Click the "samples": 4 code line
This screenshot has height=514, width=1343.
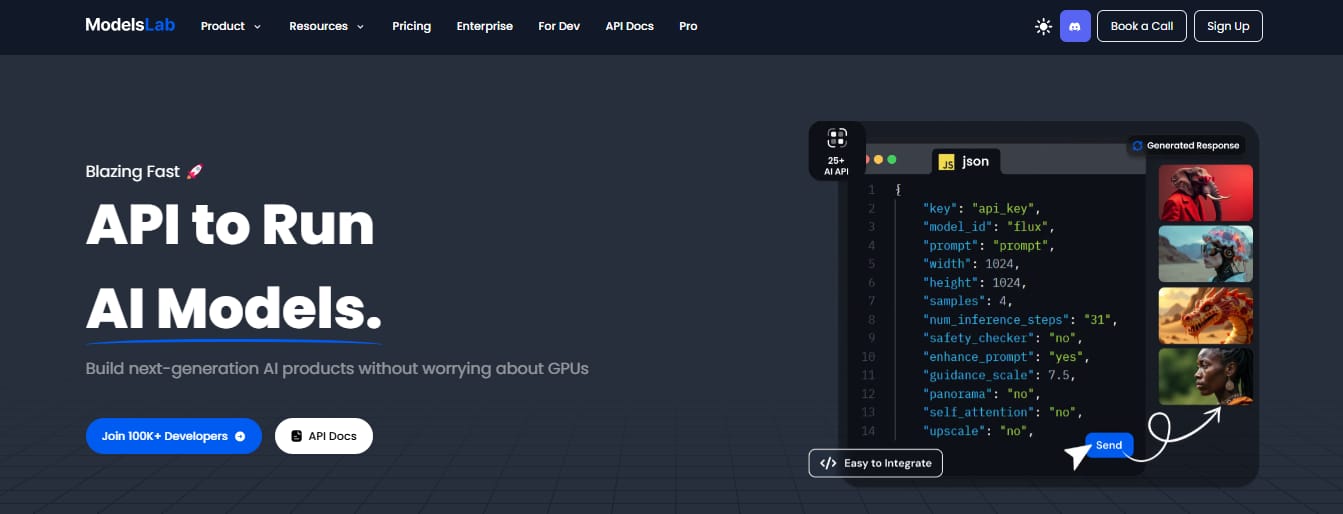click(968, 301)
